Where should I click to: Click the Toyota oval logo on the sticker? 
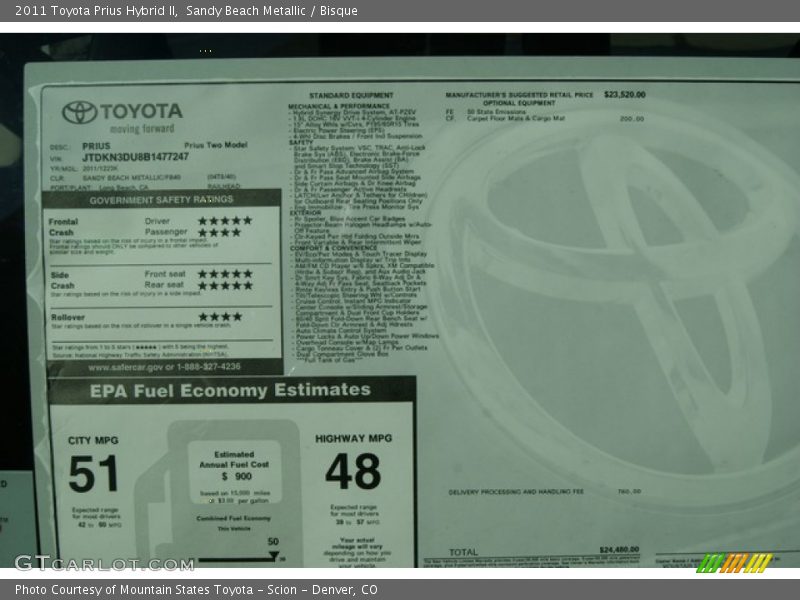pos(79,112)
